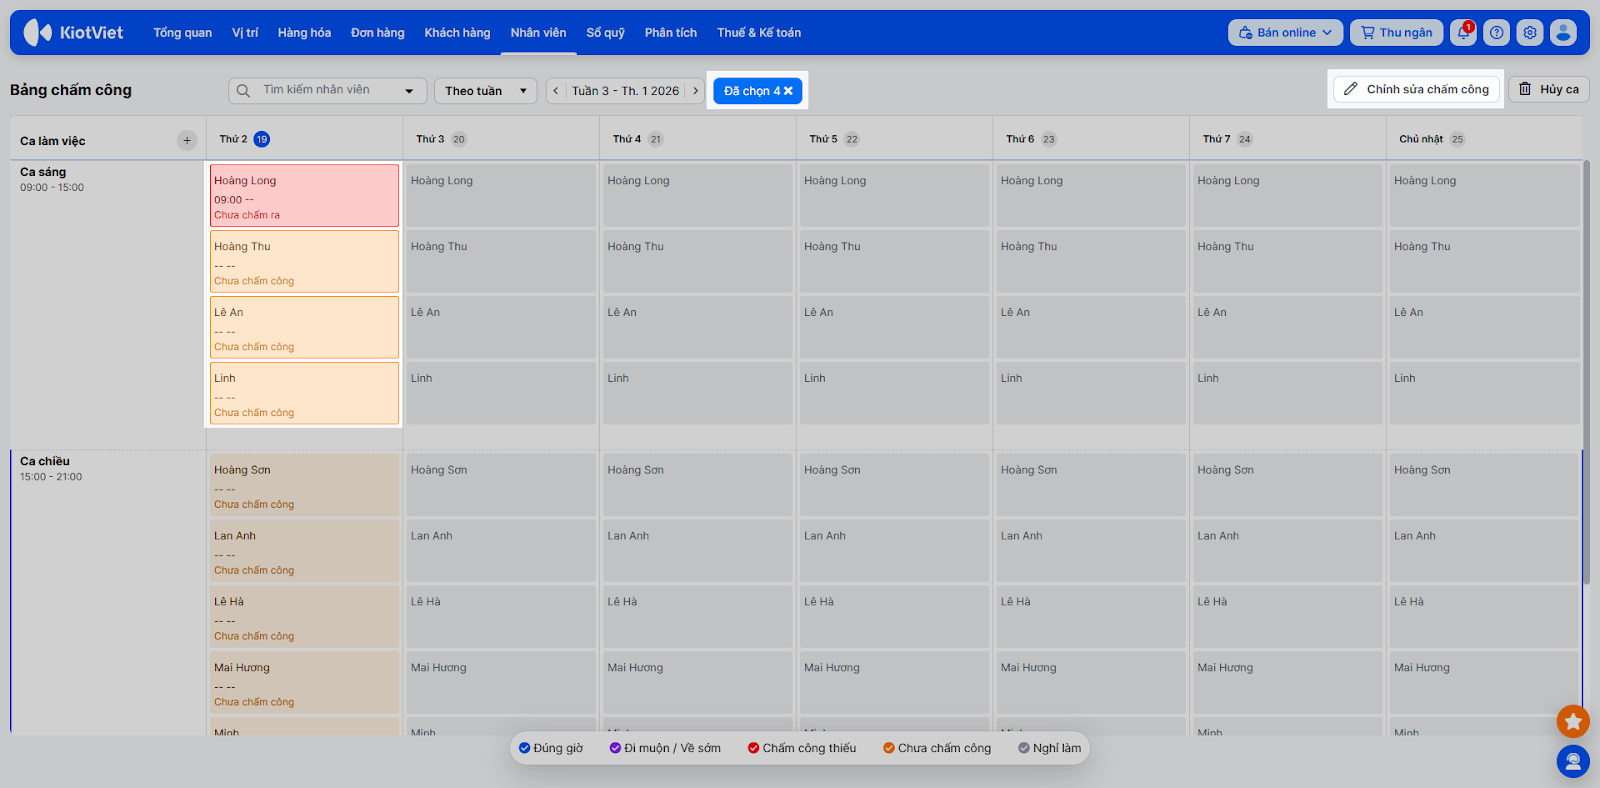Toggle the Nghỉ làm status filter
1600x788 pixels.
(1050, 748)
